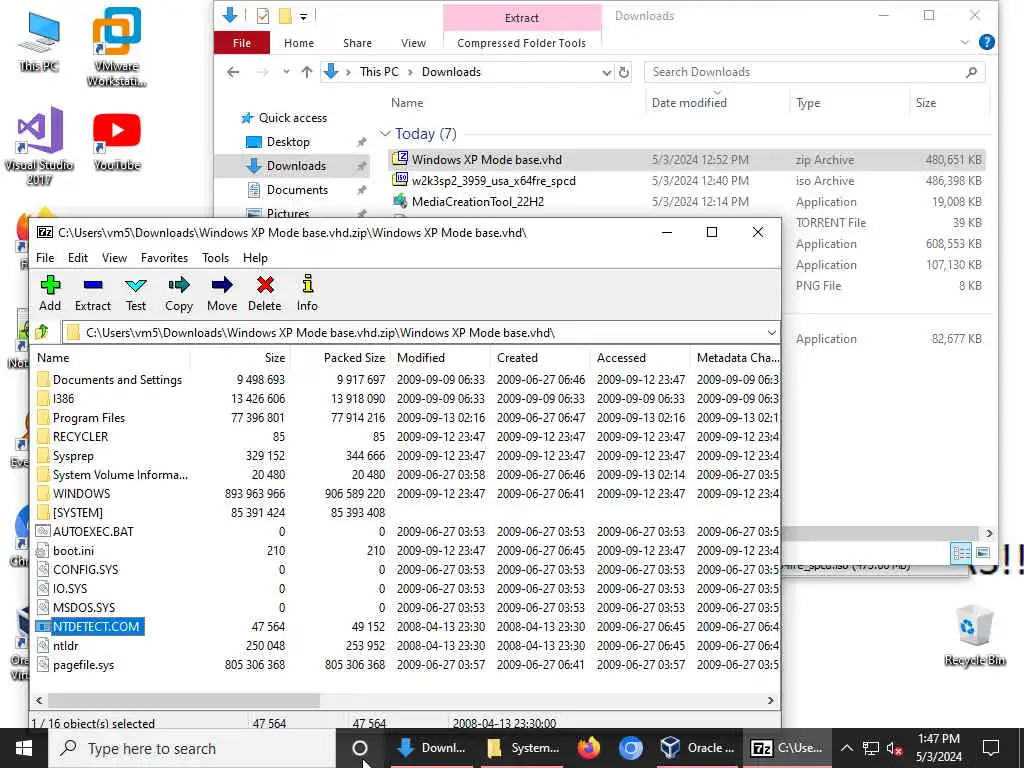Go up one level in File Explorer
Image resolution: width=1024 pixels, height=768 pixels.
[x=307, y=72]
